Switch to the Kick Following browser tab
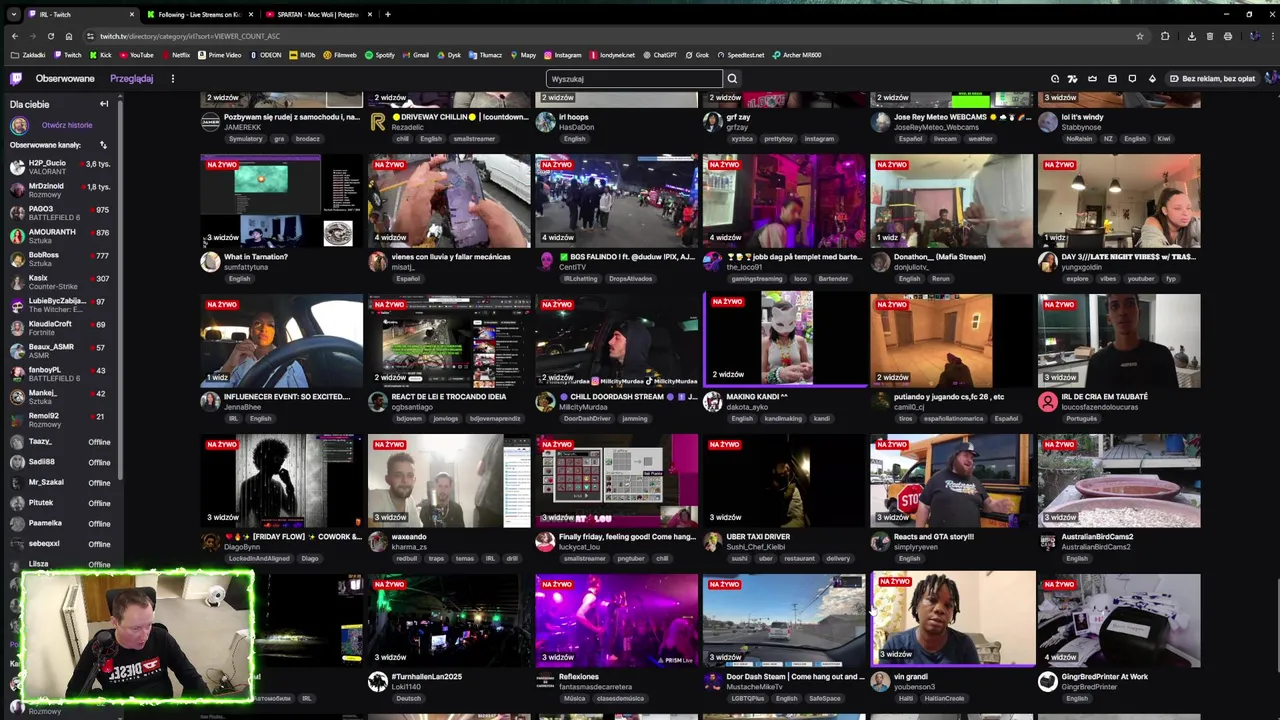Image resolution: width=1280 pixels, height=720 pixels. 199,14
